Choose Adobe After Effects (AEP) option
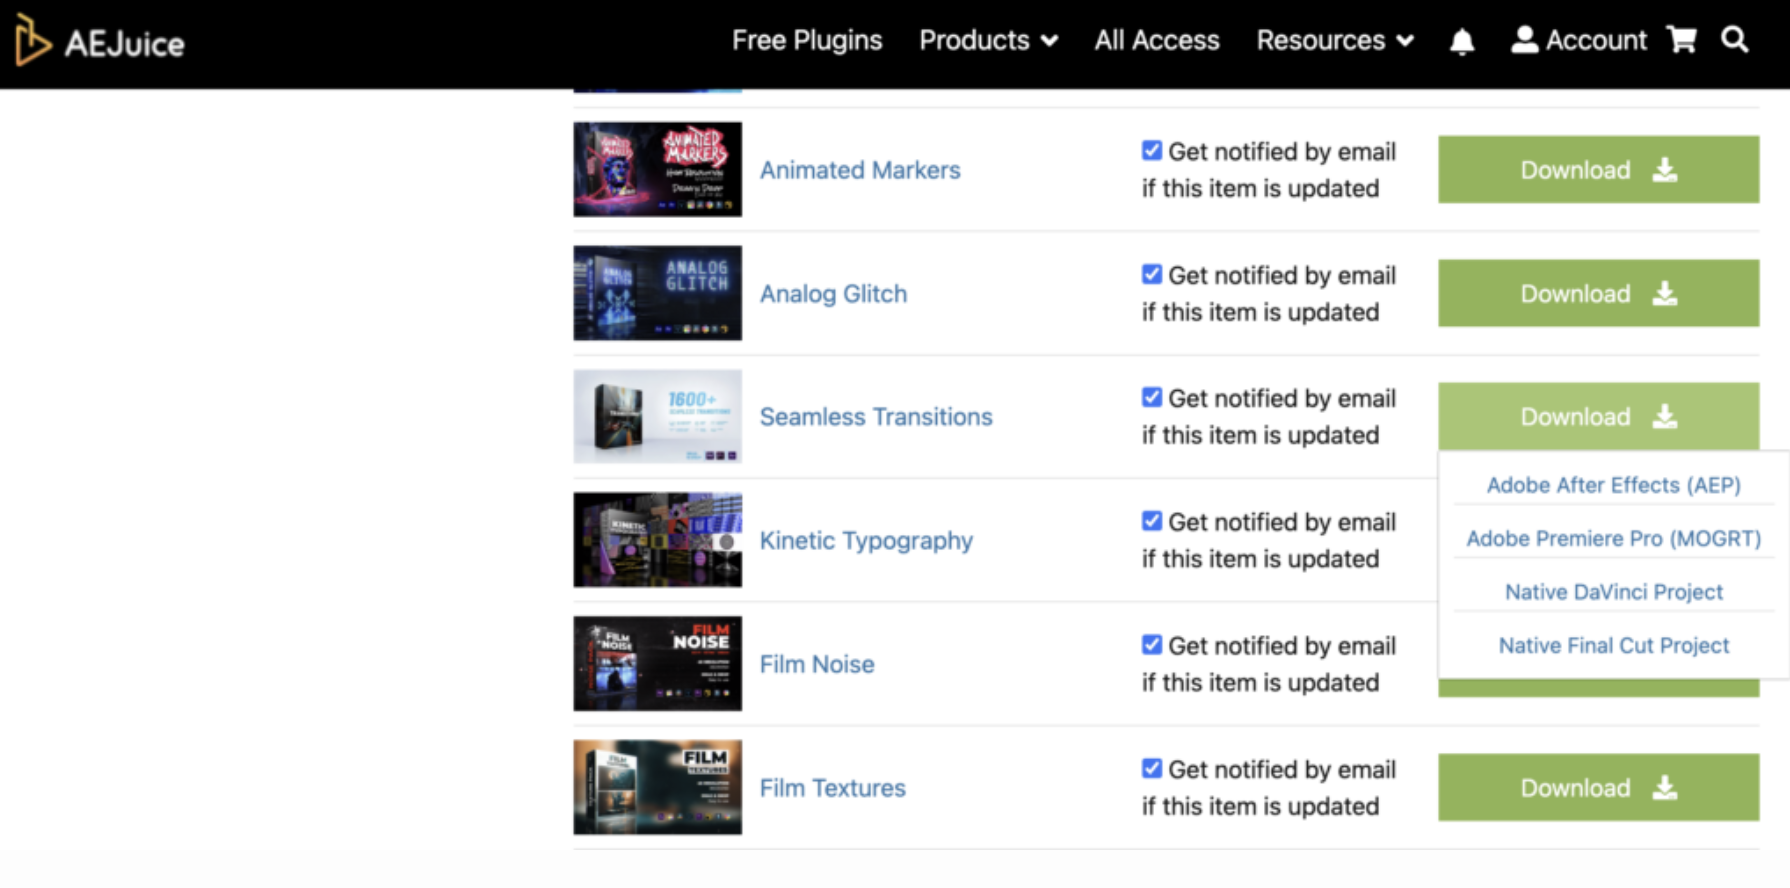The image size is (1790, 888). (1613, 485)
